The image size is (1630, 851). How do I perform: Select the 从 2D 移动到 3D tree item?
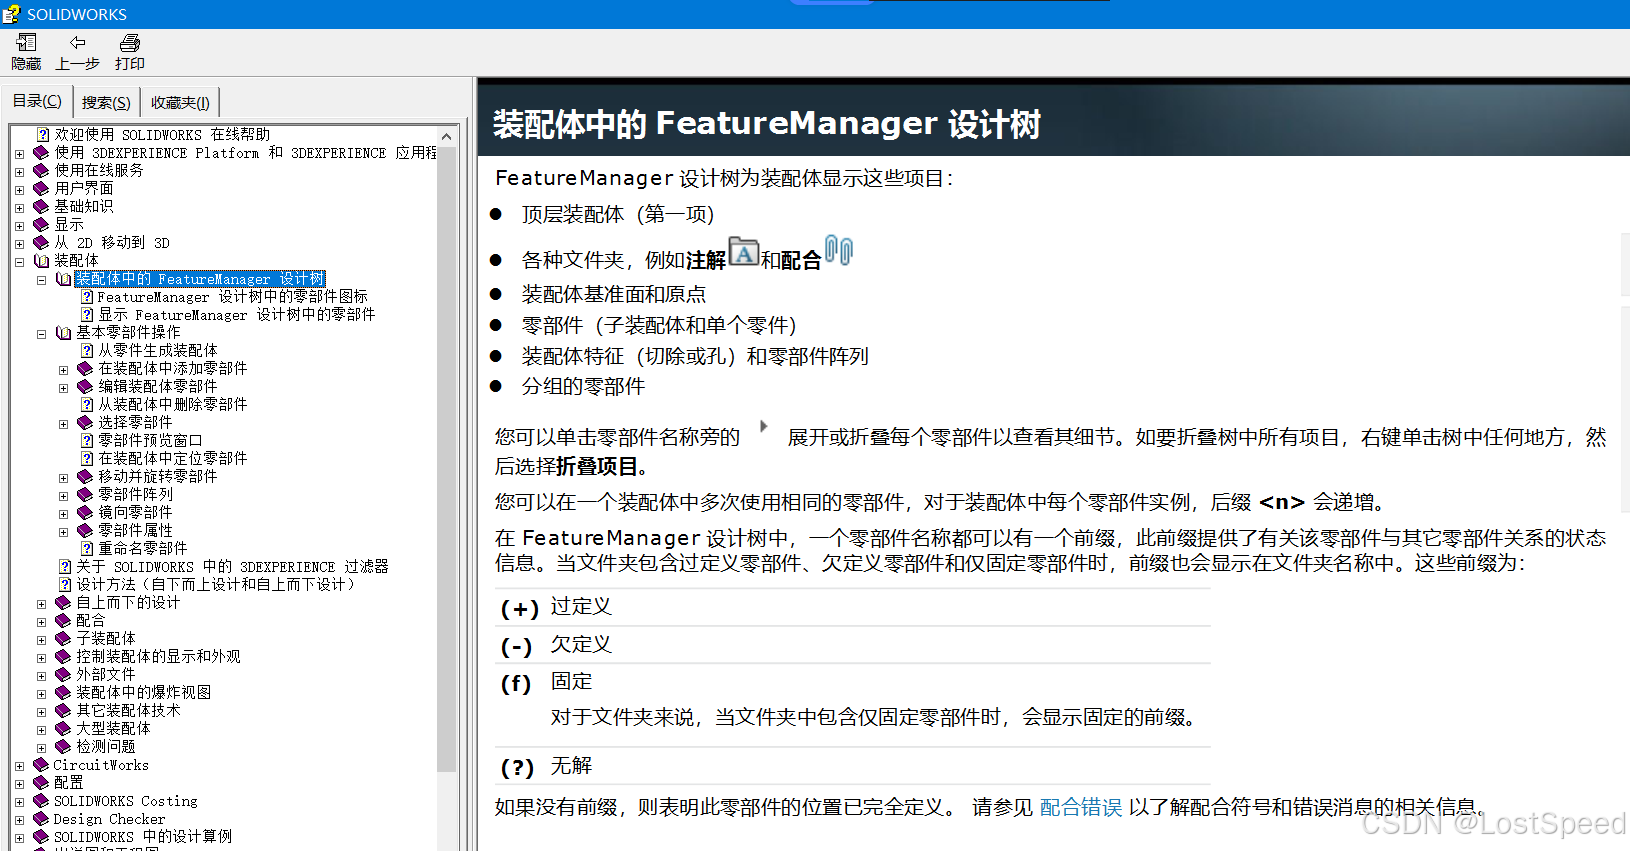[x=112, y=242]
